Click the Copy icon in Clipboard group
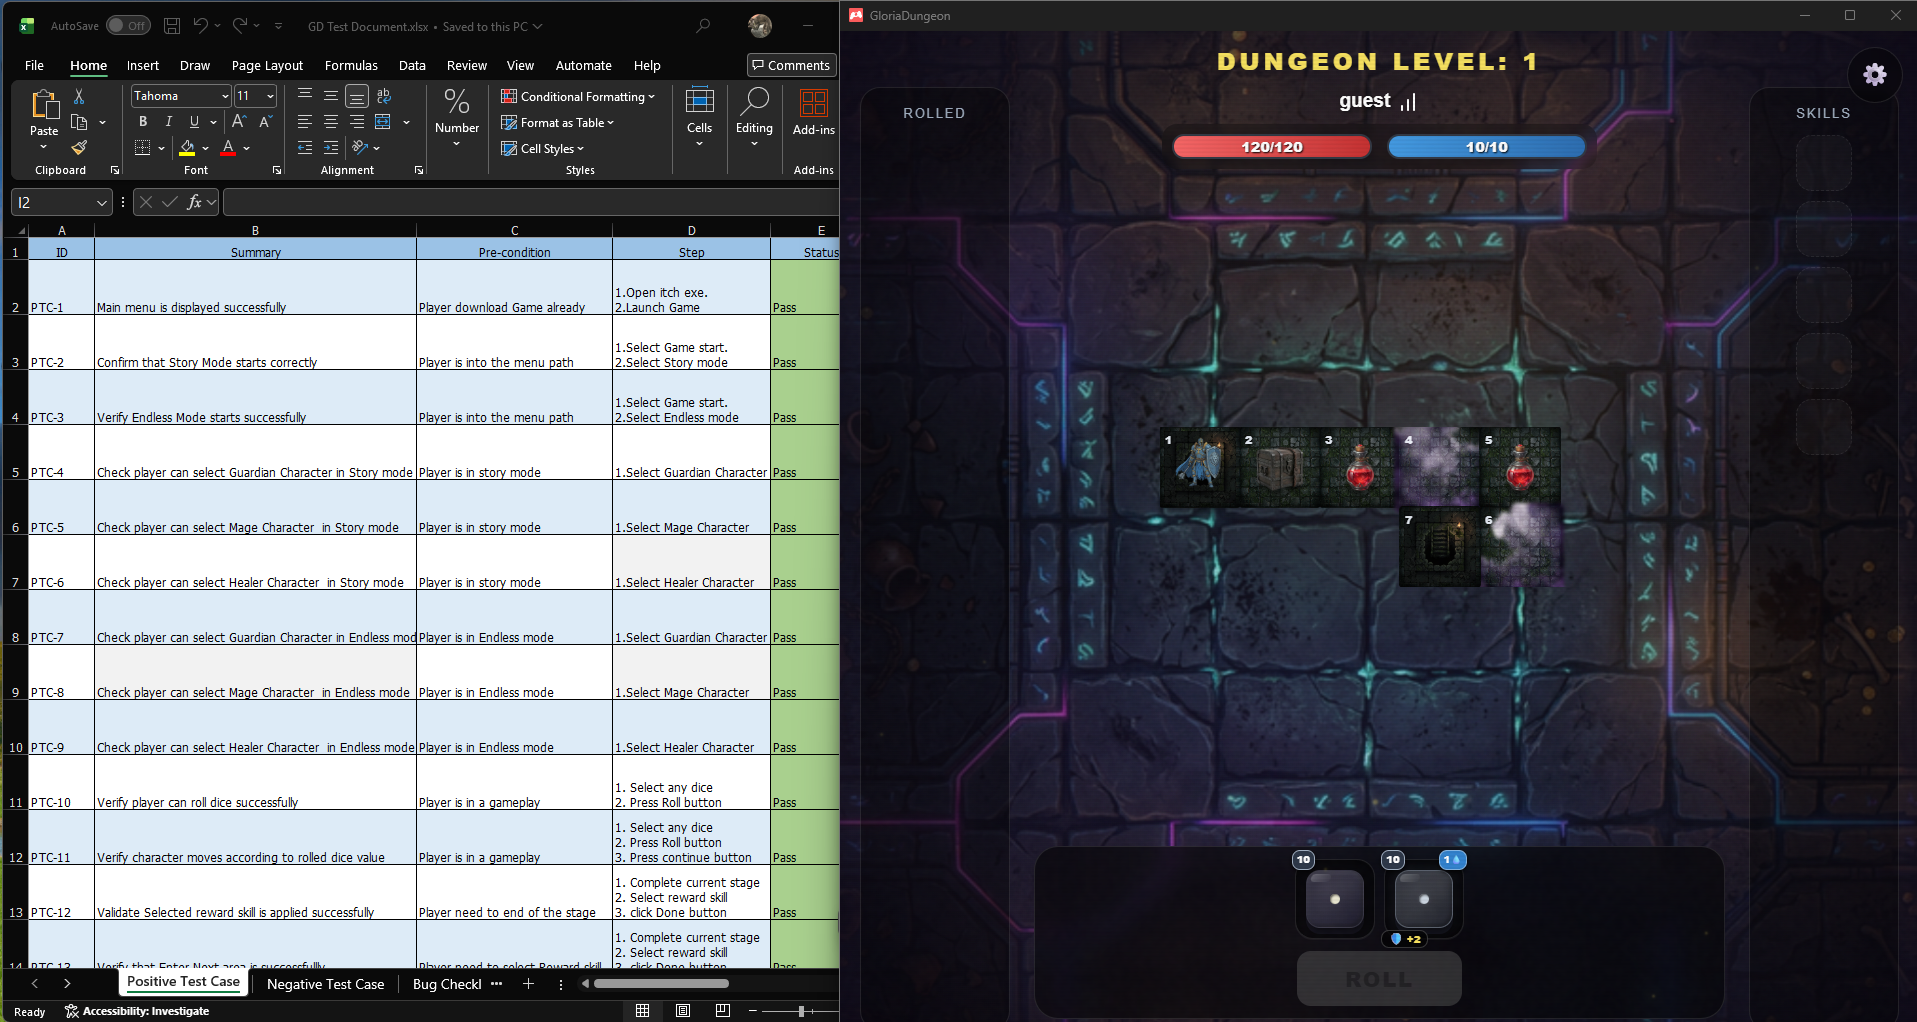Image resolution: width=1917 pixels, height=1022 pixels. [80, 122]
